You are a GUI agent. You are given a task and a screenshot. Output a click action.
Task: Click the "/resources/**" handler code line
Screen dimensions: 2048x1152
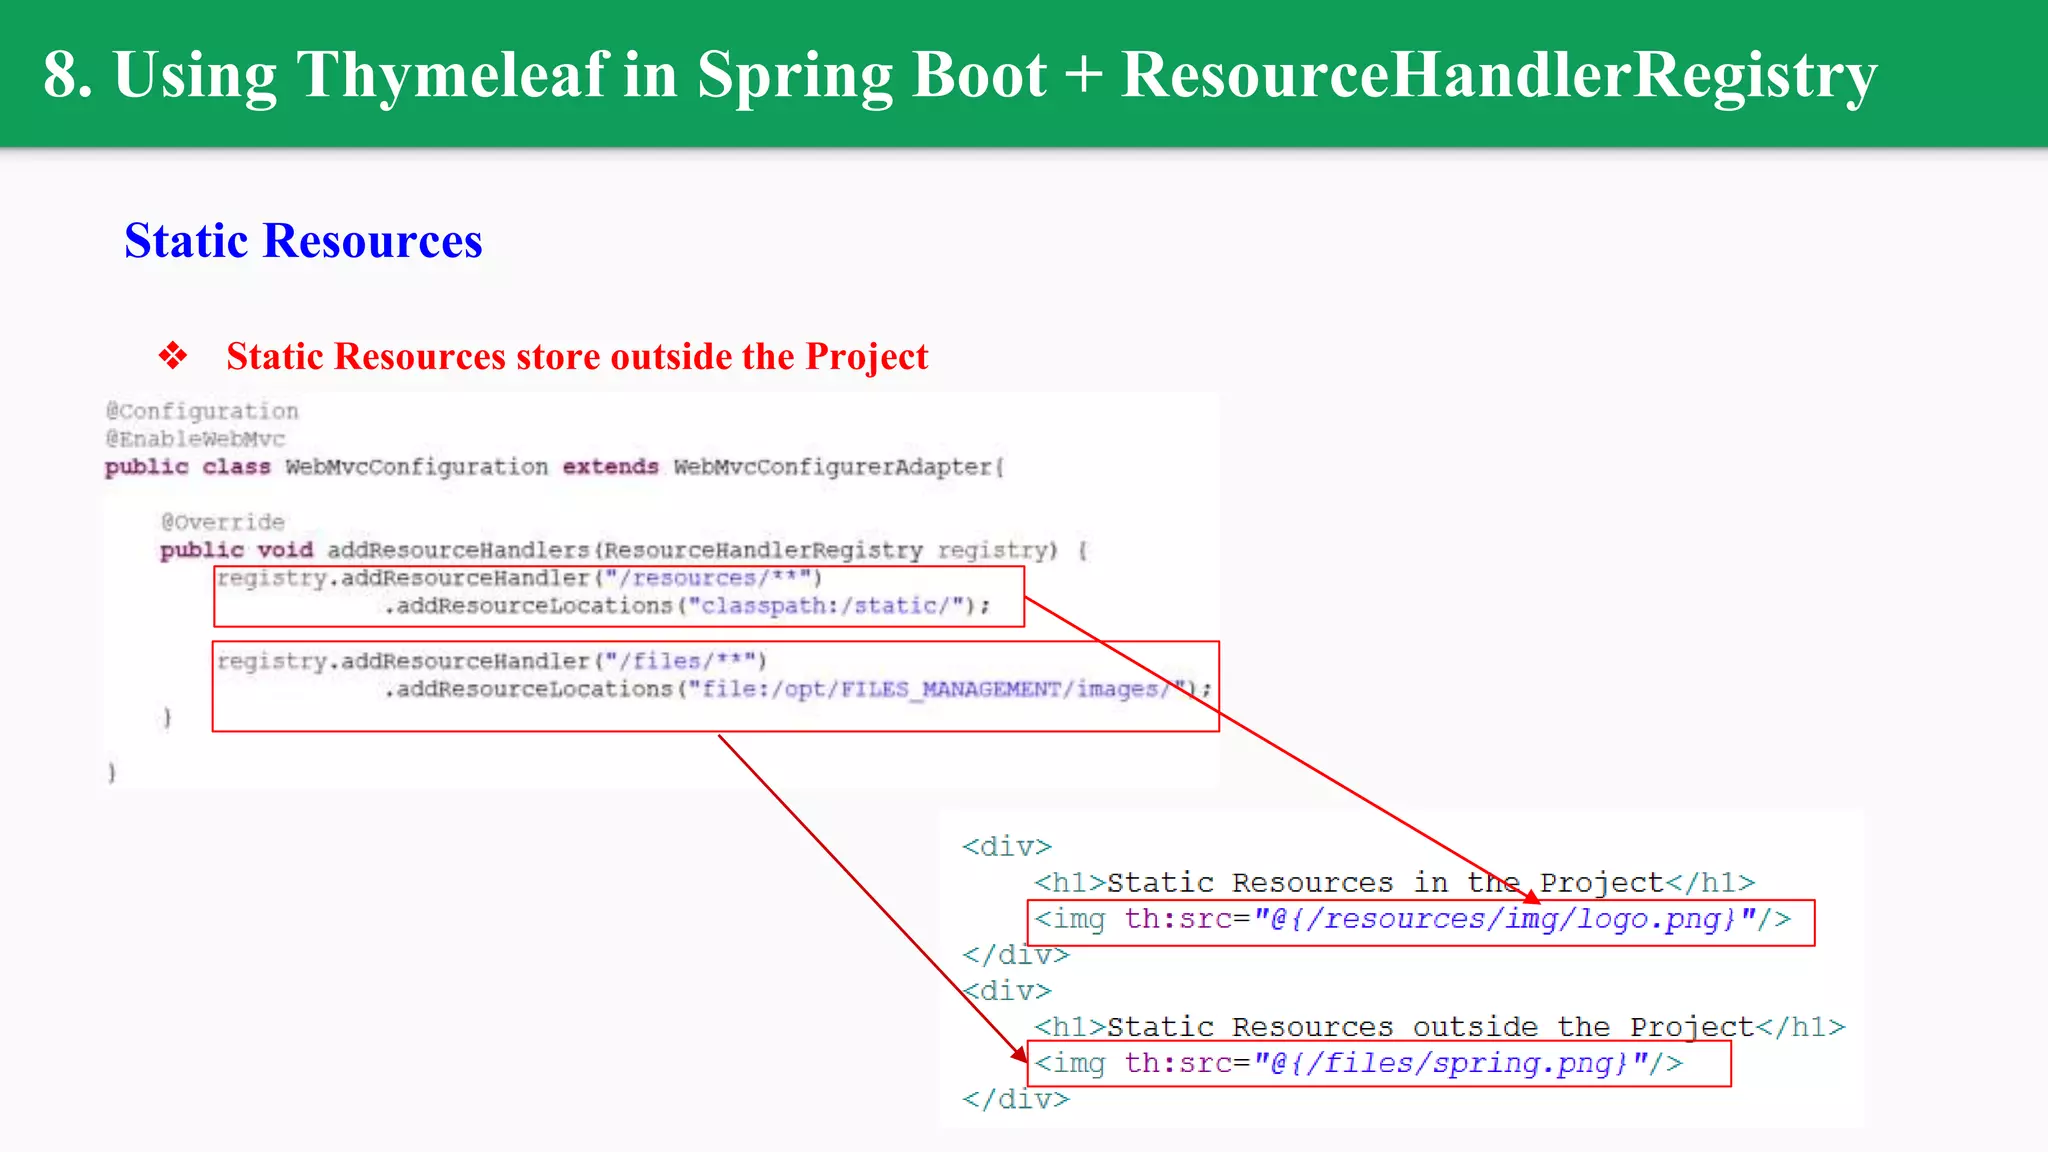coord(519,579)
